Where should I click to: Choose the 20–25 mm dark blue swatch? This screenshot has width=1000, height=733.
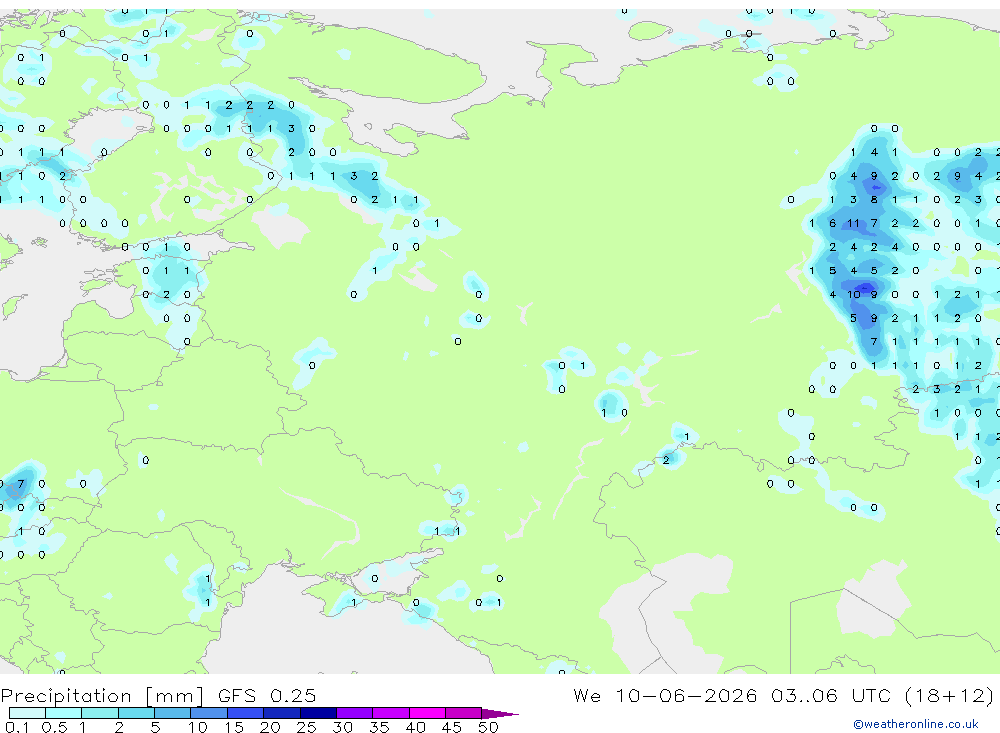(x=282, y=713)
